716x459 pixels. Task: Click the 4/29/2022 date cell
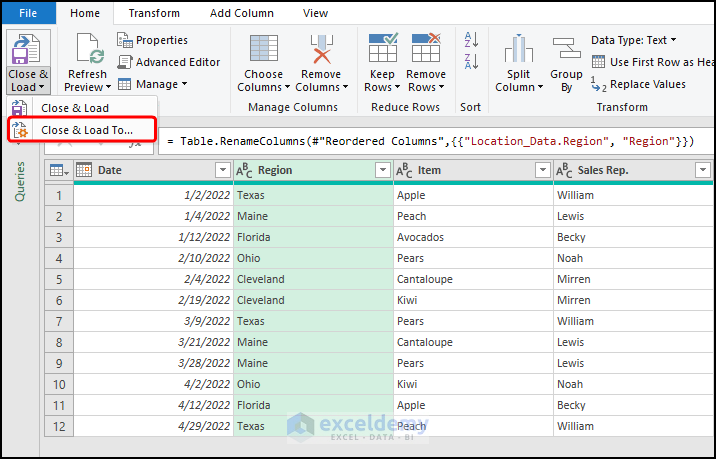tap(153, 426)
